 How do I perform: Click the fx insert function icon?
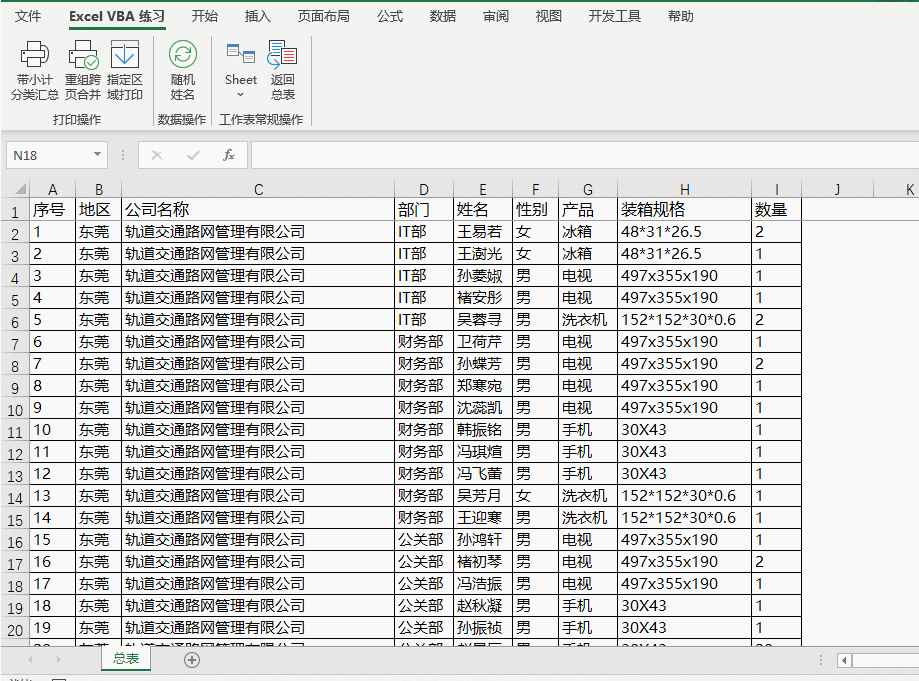click(x=229, y=155)
